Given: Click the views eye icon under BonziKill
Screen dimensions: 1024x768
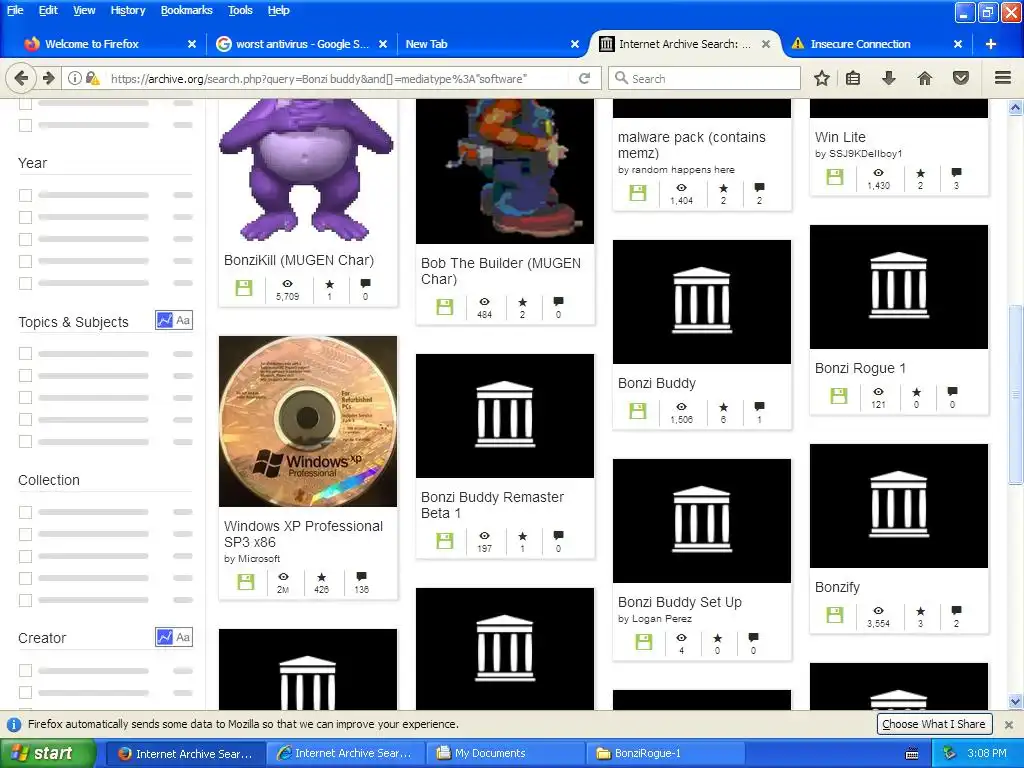Looking at the screenshot, I should [287, 283].
